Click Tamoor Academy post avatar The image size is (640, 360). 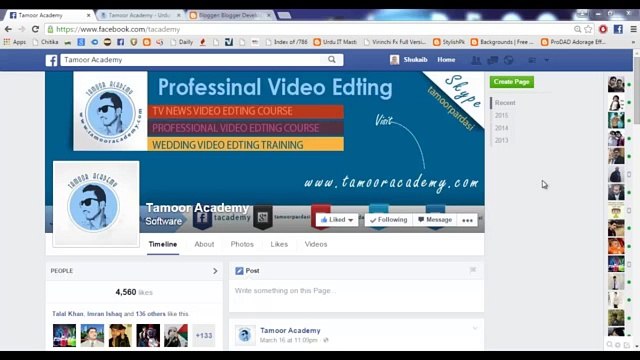point(245,335)
